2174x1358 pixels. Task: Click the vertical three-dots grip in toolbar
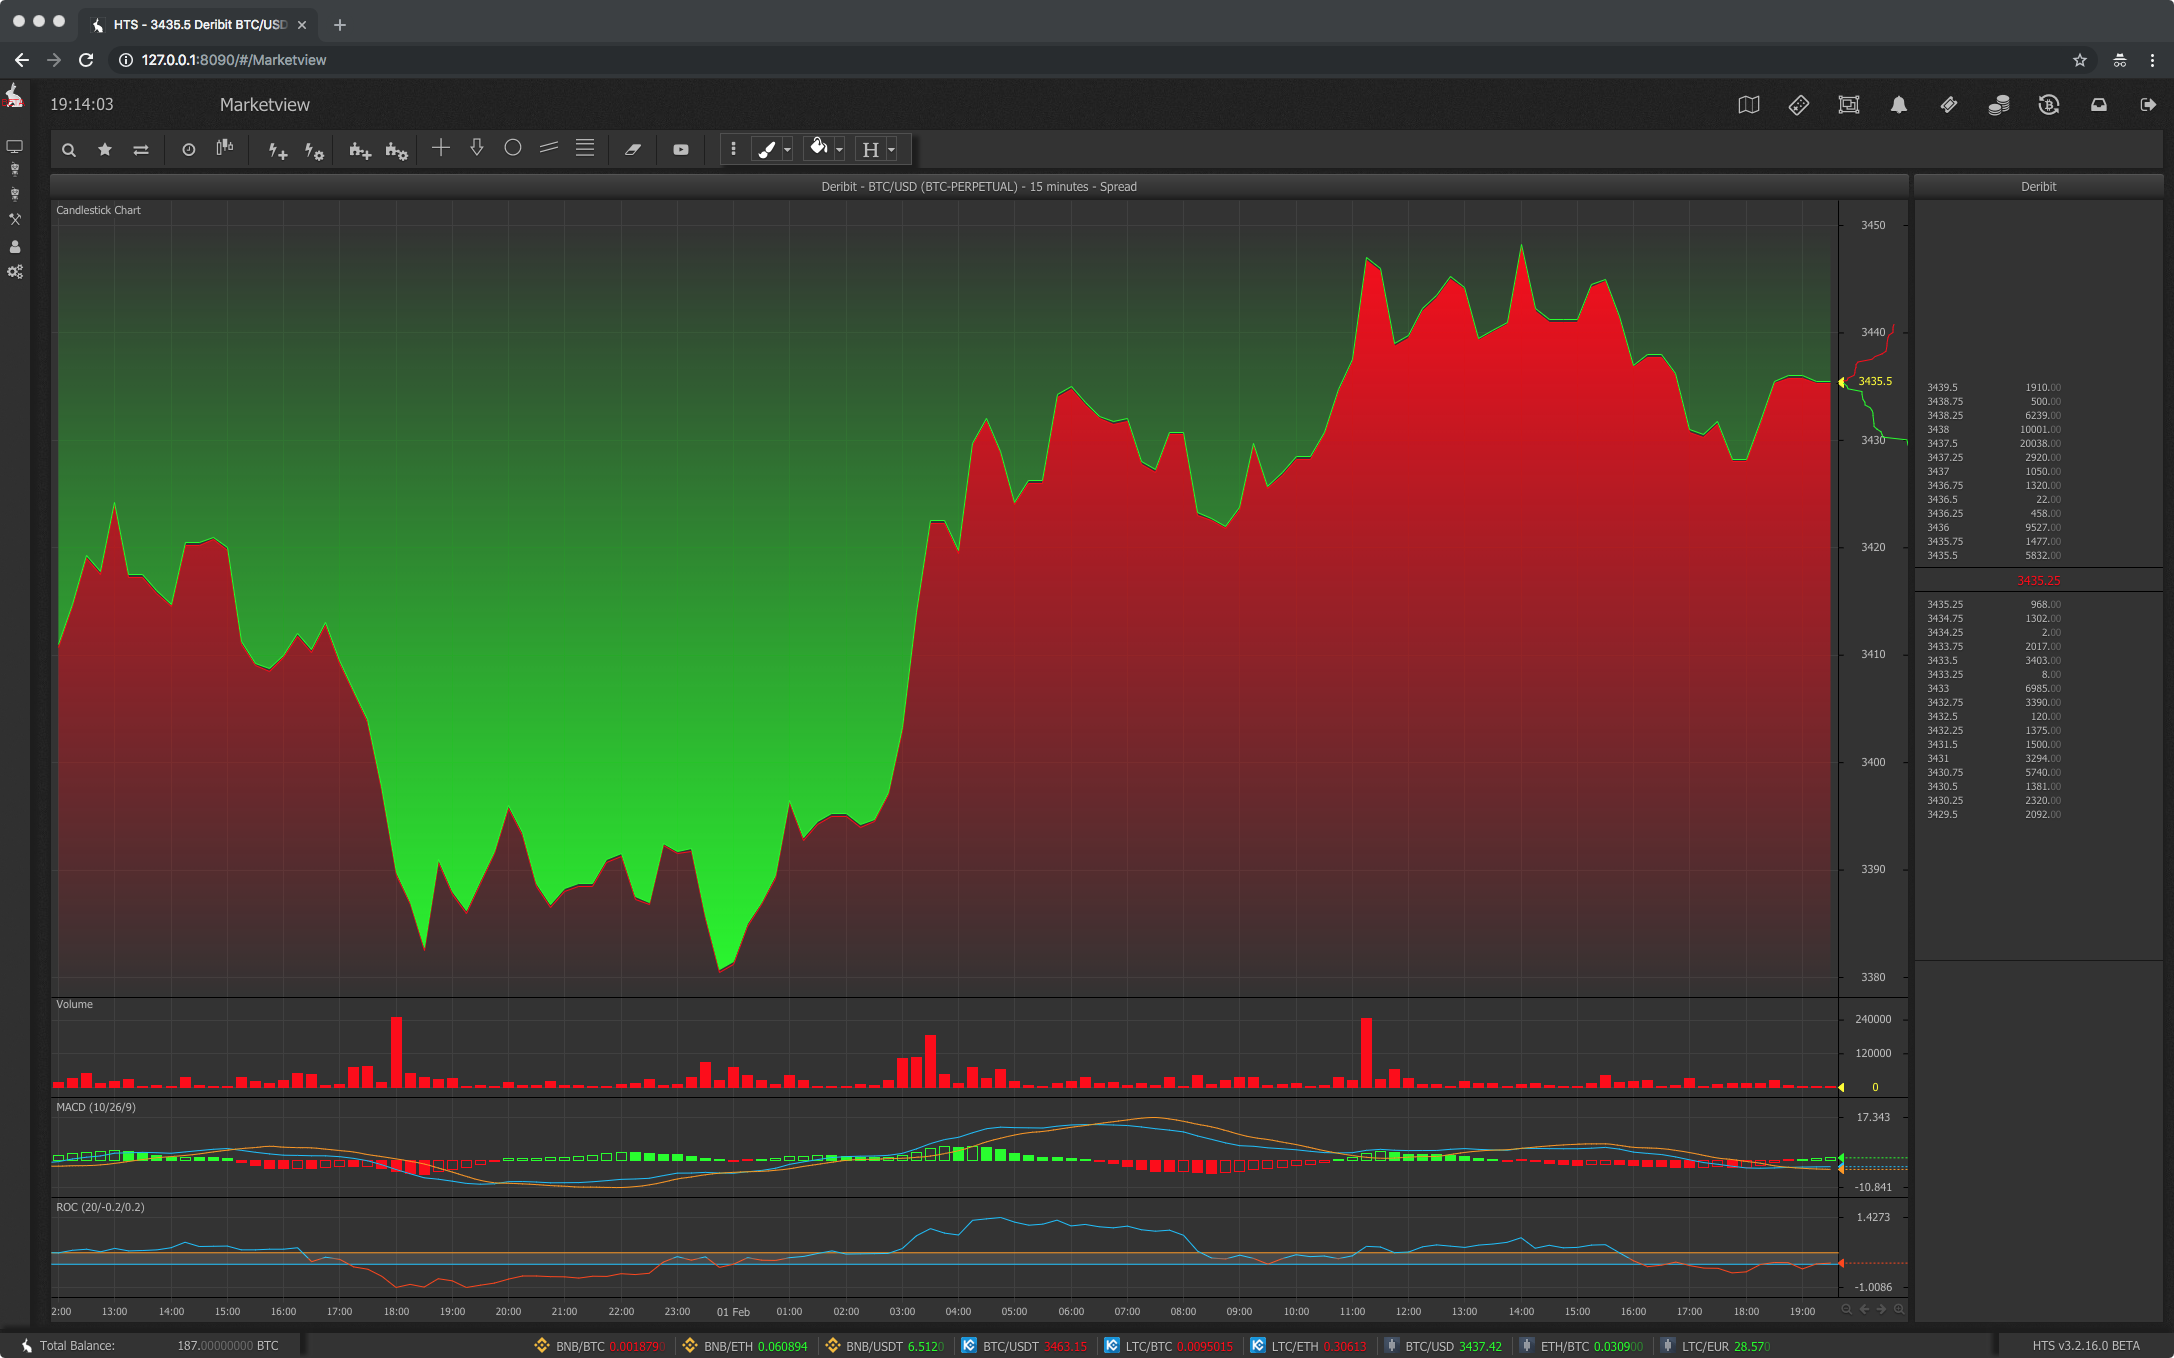(x=733, y=149)
